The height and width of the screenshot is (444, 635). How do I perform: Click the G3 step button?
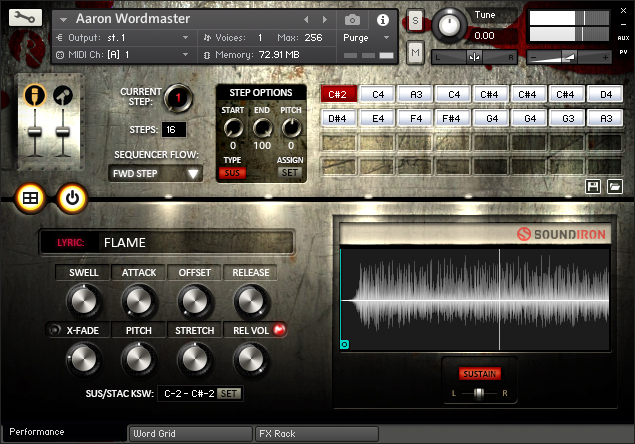[x=568, y=119]
